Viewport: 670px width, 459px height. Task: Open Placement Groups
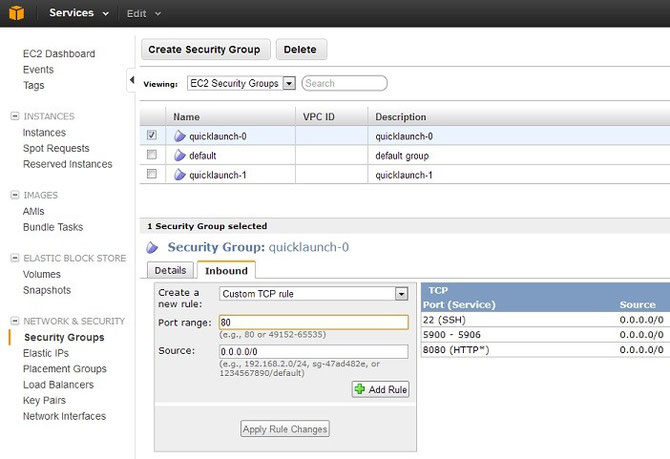coord(65,369)
